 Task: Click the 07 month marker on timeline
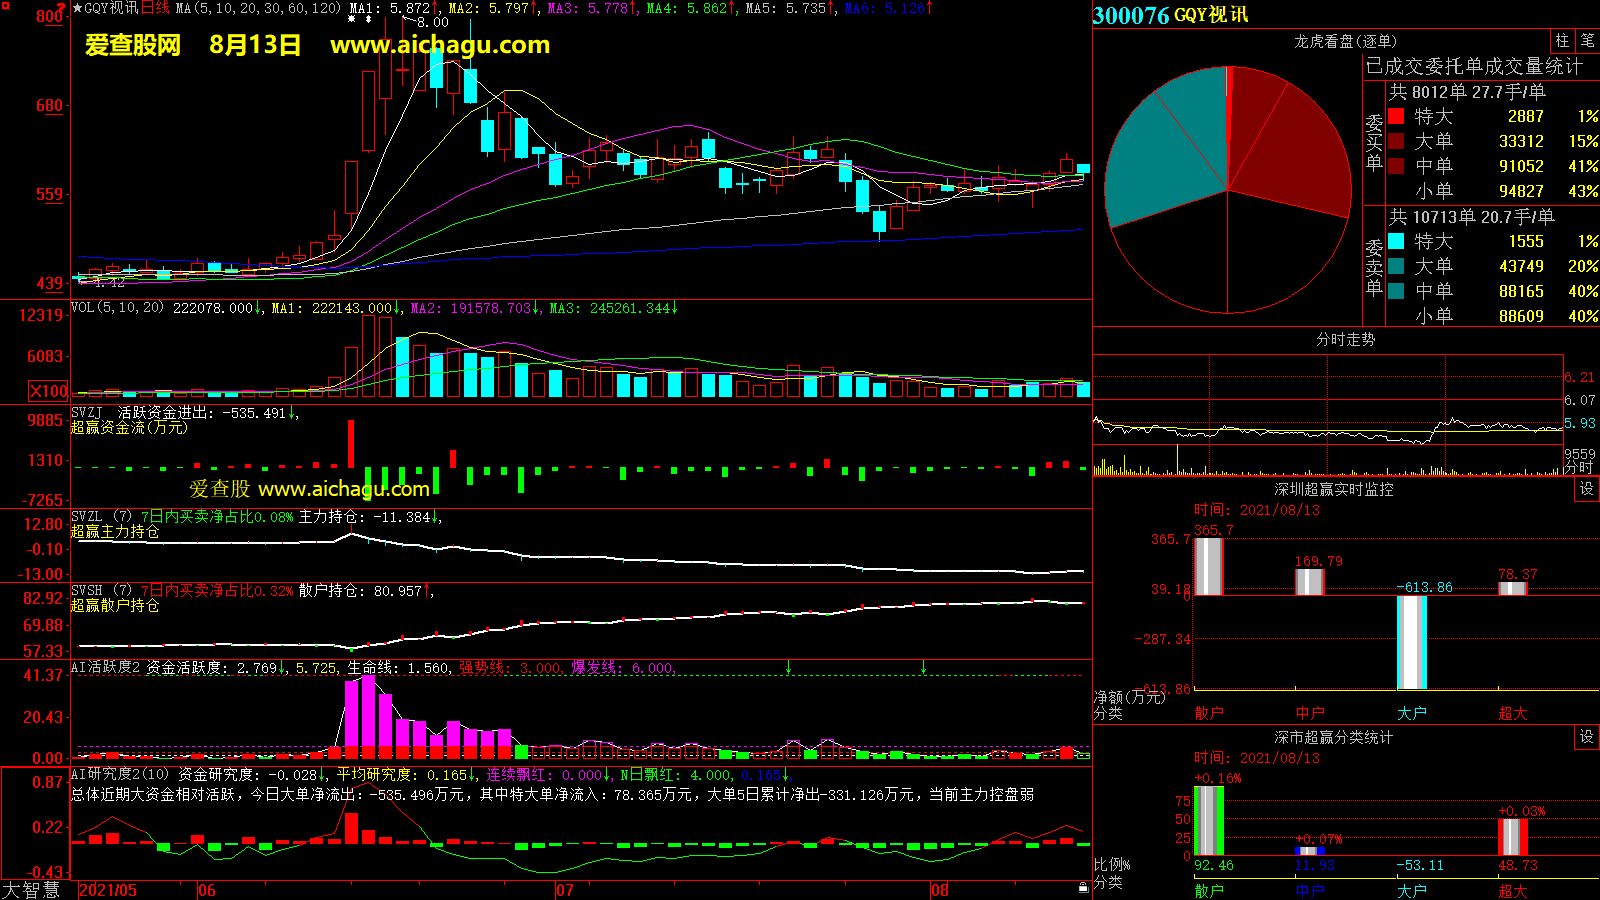(x=565, y=890)
